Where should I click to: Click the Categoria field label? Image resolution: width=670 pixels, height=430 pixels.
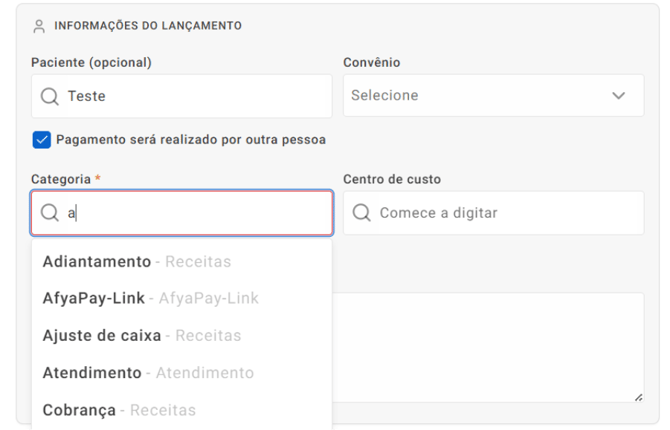(x=61, y=179)
